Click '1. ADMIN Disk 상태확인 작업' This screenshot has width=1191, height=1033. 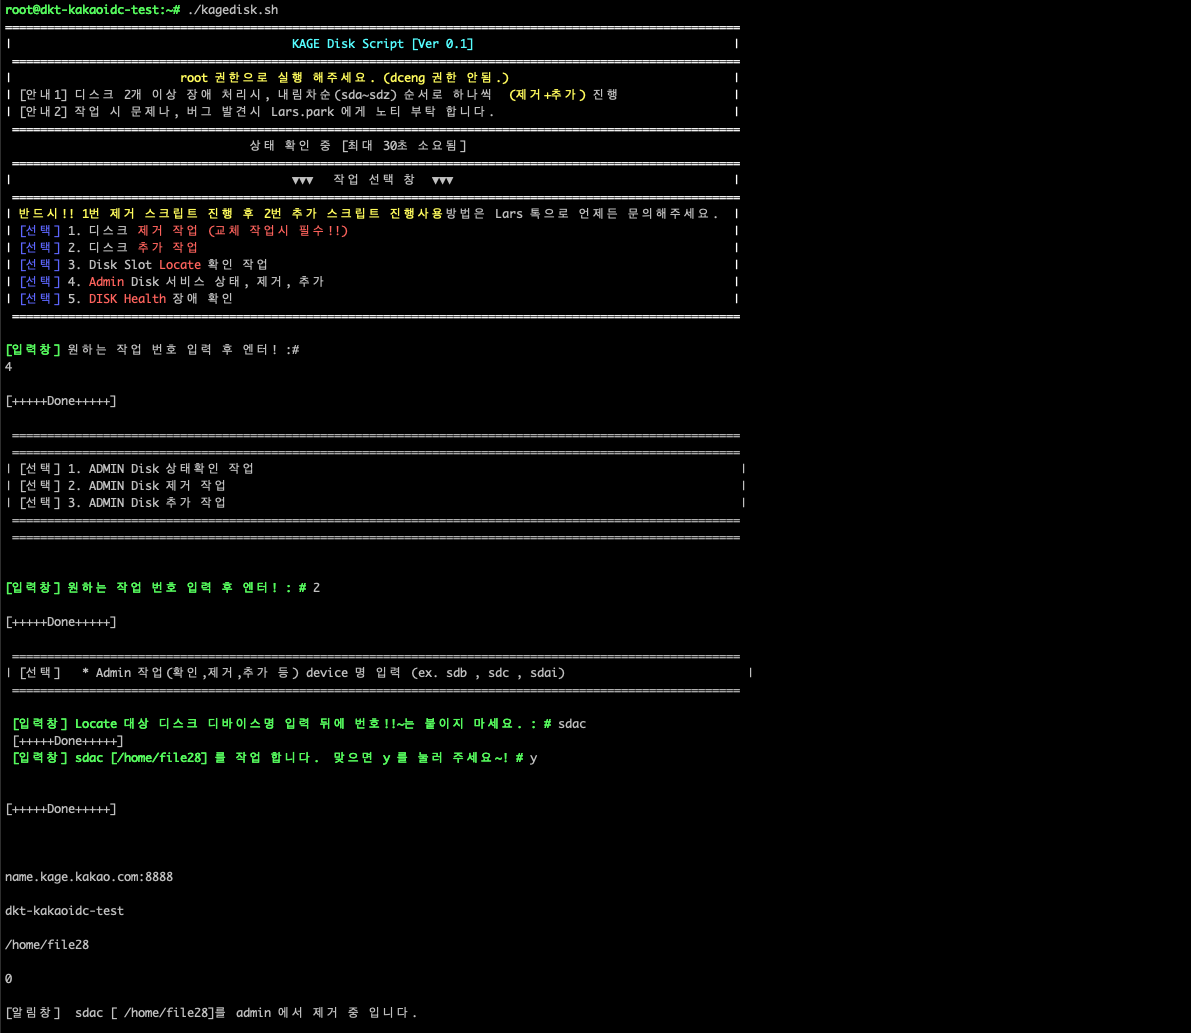pyautogui.click(x=137, y=469)
